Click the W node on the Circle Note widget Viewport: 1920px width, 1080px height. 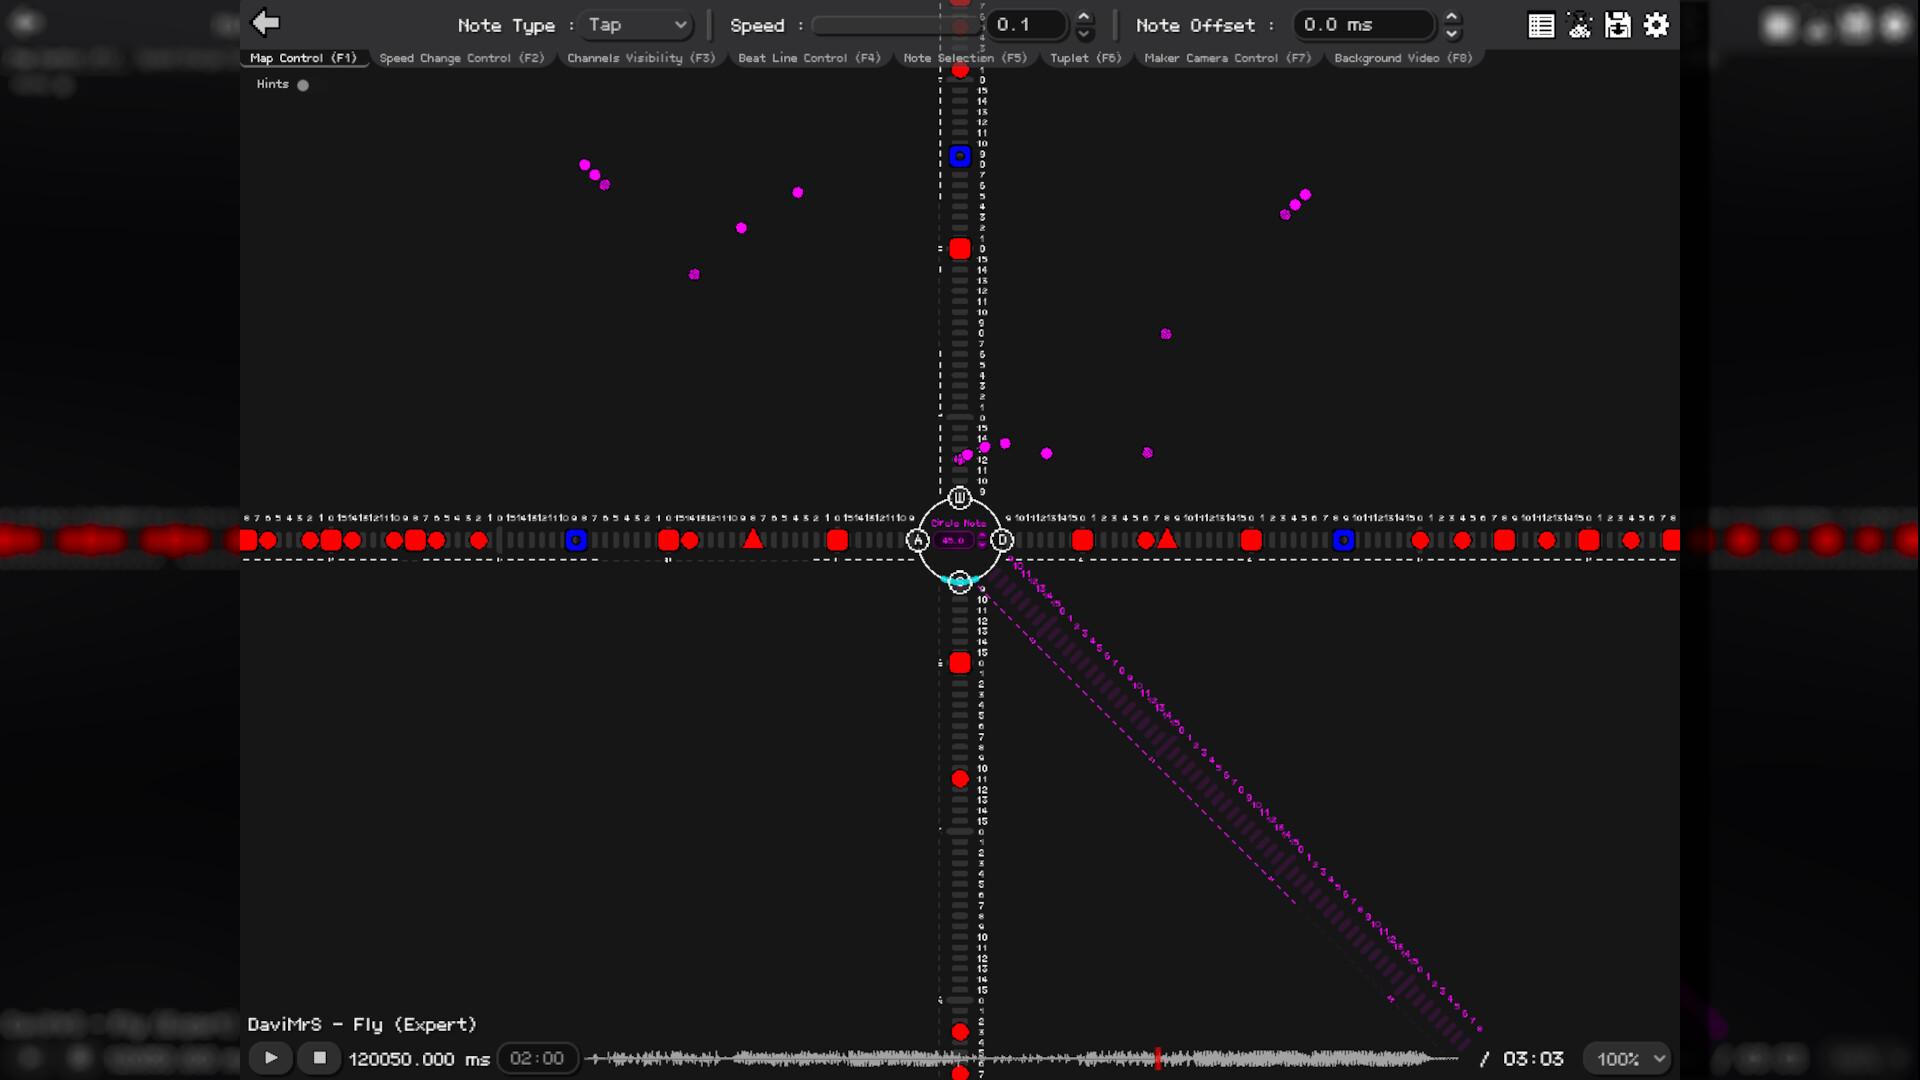tap(959, 498)
